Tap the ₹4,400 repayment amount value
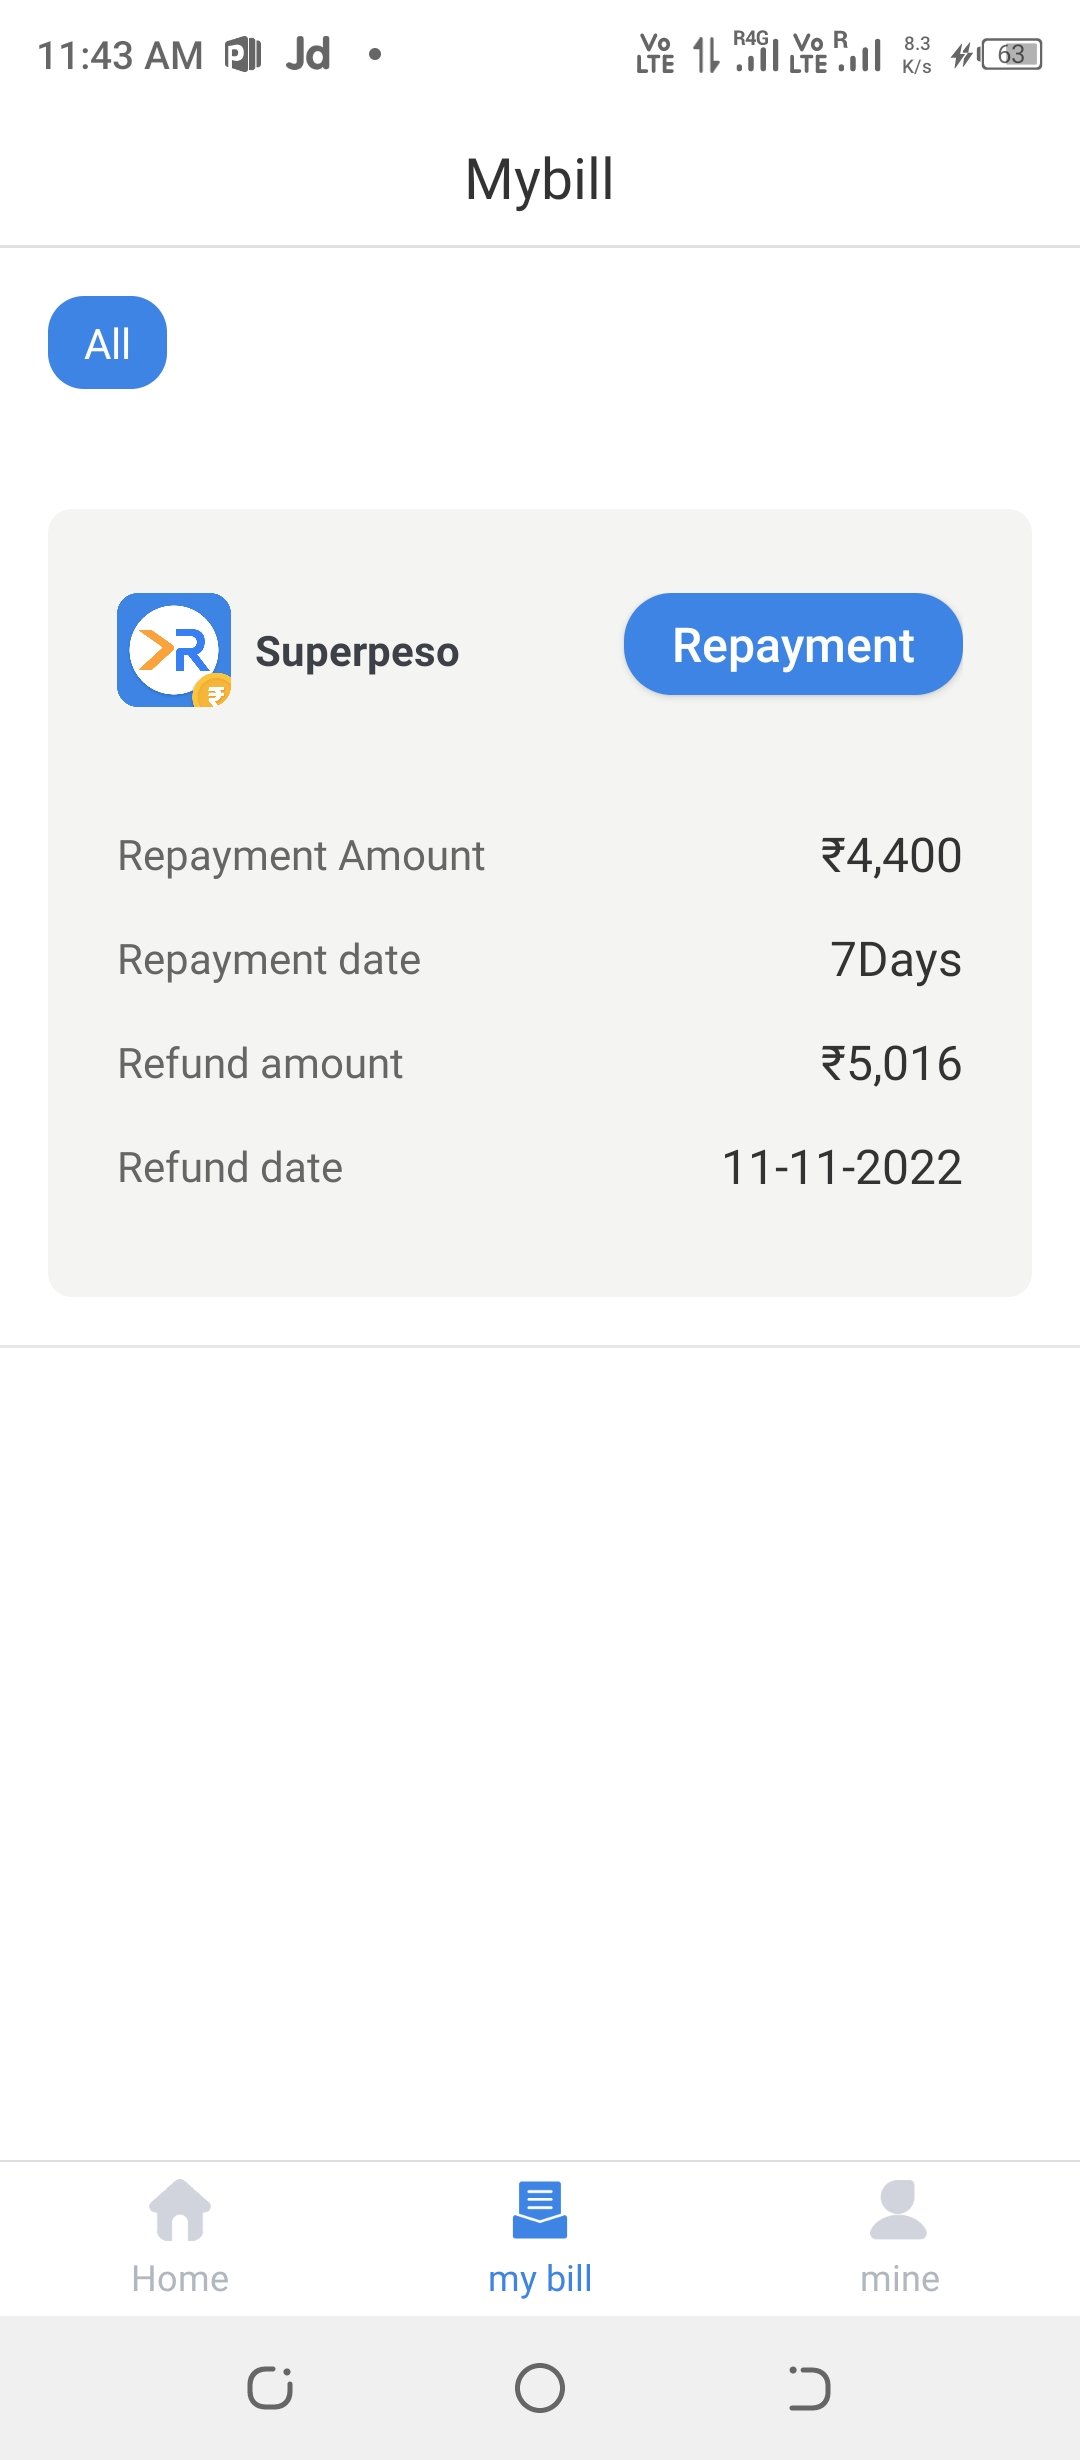 coord(891,856)
